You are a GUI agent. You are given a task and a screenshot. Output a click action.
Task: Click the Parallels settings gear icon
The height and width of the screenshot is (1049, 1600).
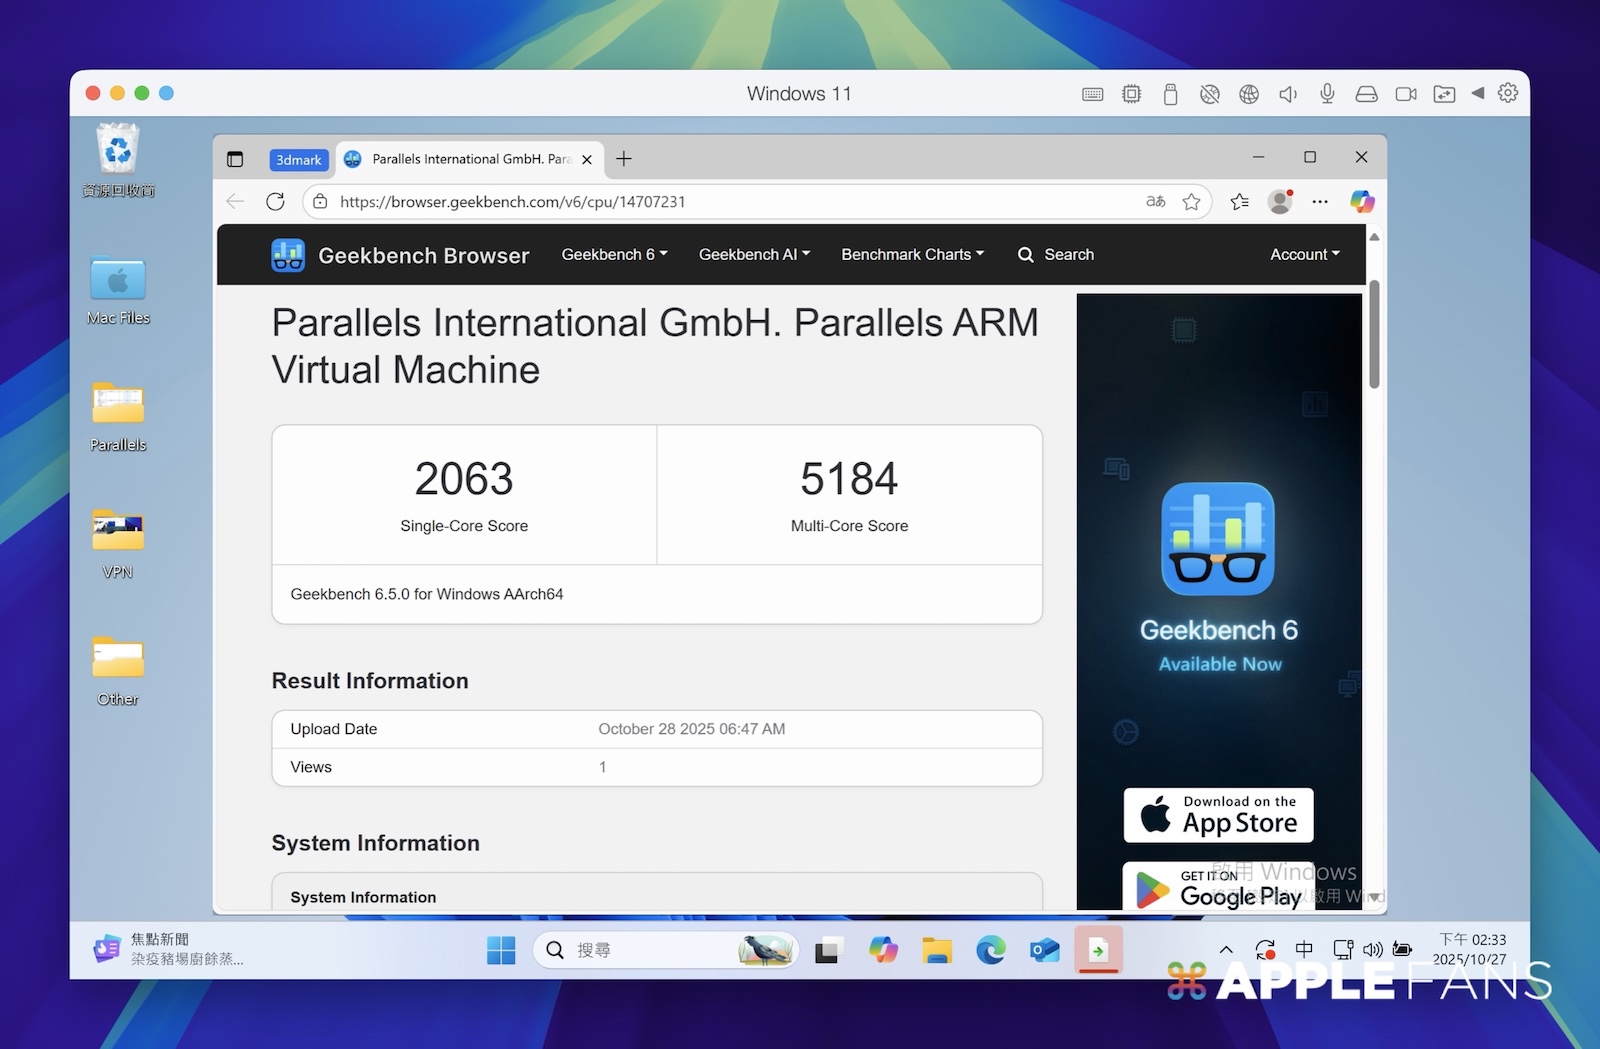click(x=1508, y=93)
